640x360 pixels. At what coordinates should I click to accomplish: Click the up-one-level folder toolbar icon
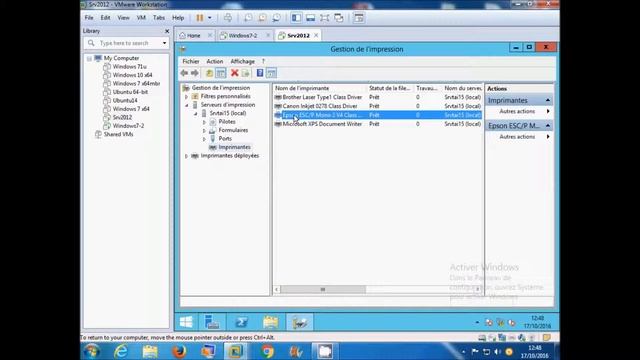tap(209, 73)
